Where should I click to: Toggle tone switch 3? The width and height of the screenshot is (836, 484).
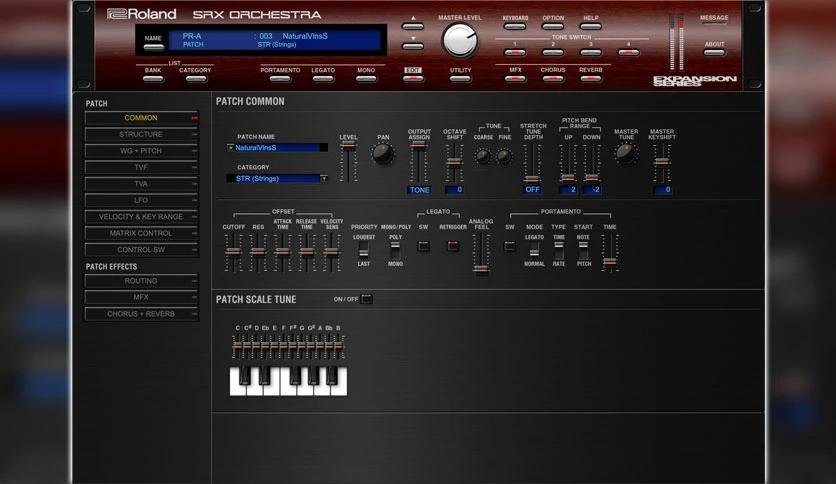(x=590, y=52)
